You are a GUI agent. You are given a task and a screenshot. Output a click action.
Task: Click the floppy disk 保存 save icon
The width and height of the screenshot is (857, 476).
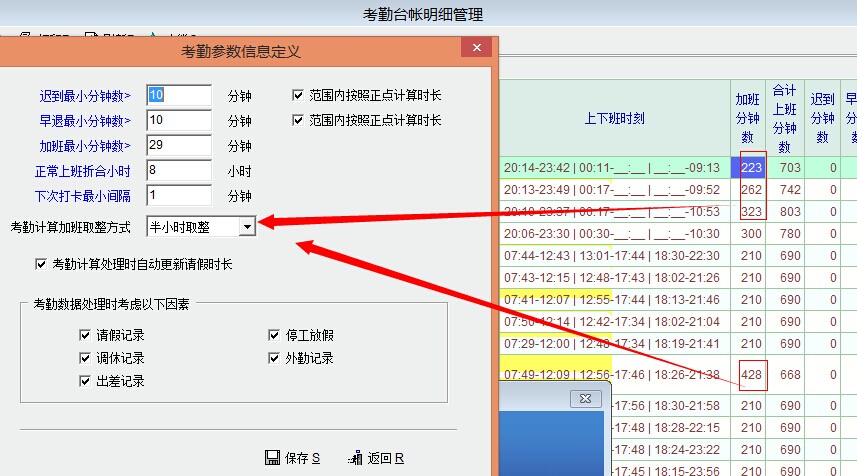pos(272,458)
